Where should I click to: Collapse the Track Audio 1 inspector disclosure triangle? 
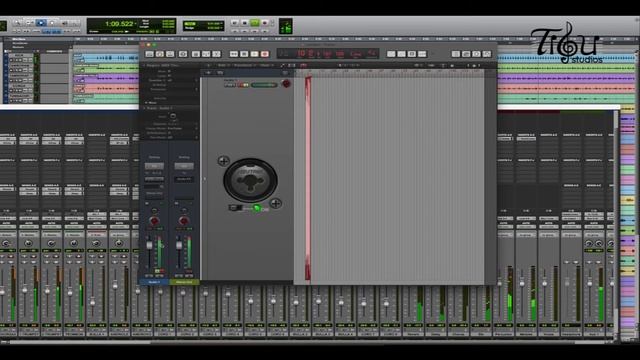pos(144,108)
